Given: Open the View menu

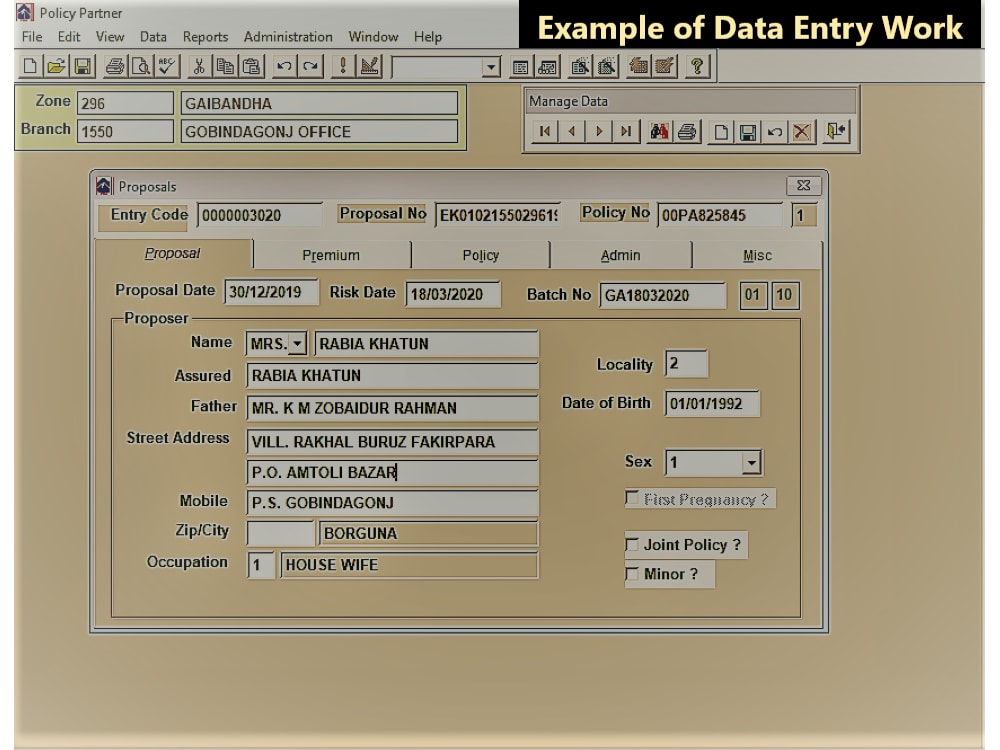Looking at the screenshot, I should [110, 36].
